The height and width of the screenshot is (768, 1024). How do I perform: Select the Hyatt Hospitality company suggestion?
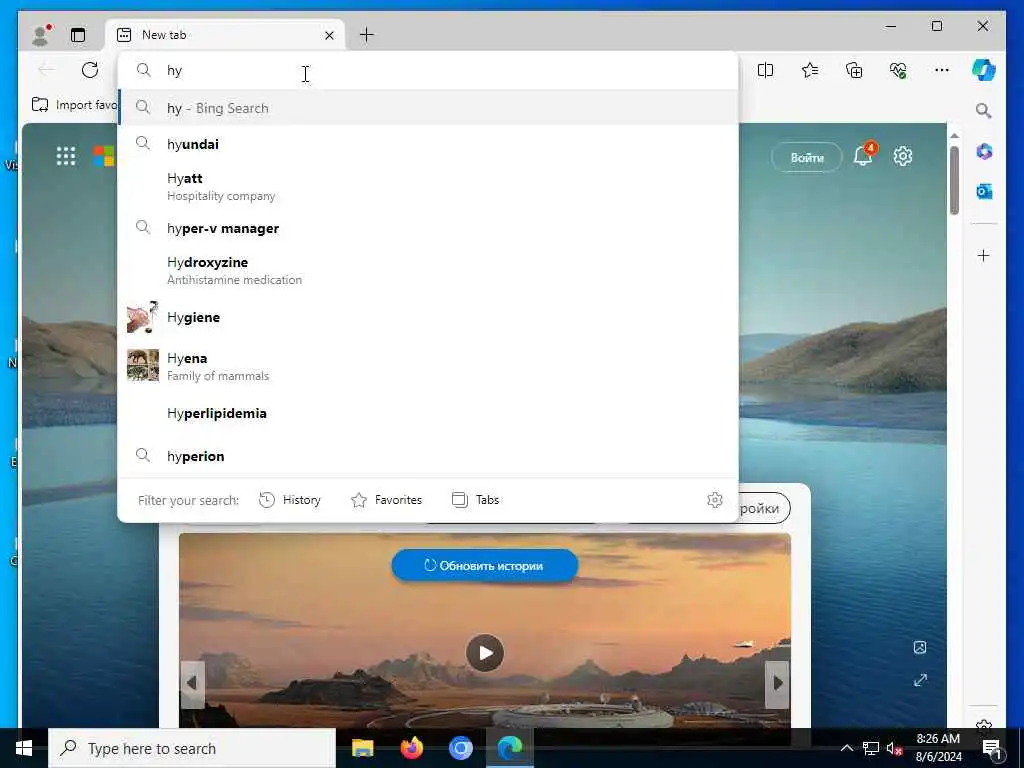point(428,186)
